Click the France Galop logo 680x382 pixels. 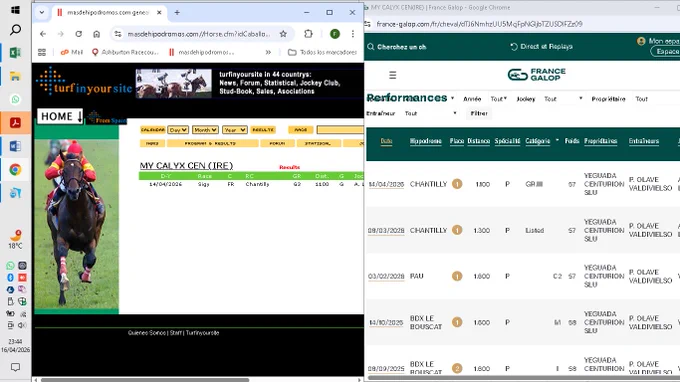536,75
